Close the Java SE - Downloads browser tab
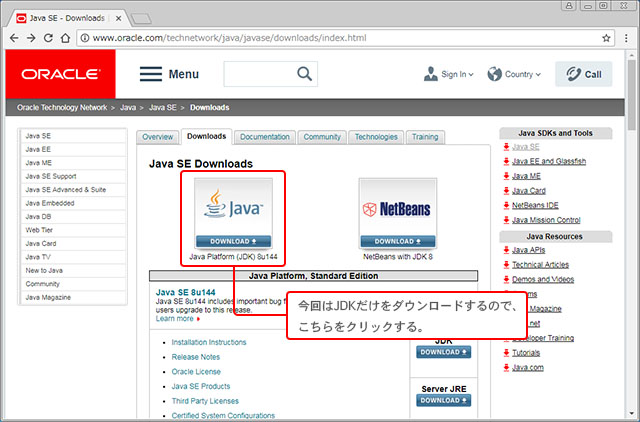640x422 pixels. (x=118, y=18)
